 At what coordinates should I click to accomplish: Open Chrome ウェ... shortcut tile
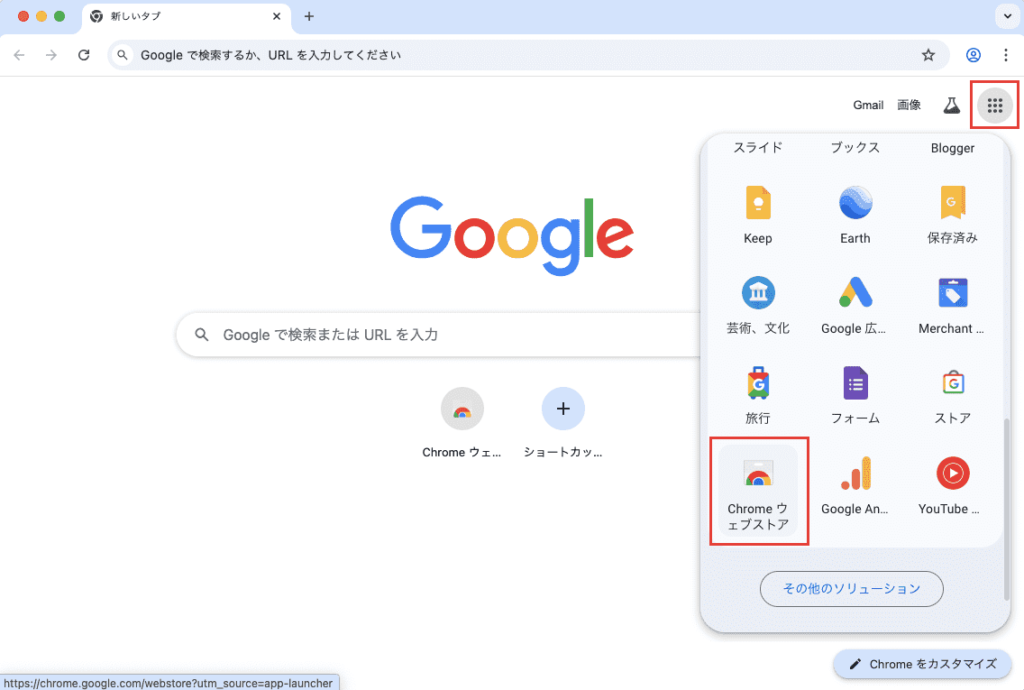click(462, 423)
